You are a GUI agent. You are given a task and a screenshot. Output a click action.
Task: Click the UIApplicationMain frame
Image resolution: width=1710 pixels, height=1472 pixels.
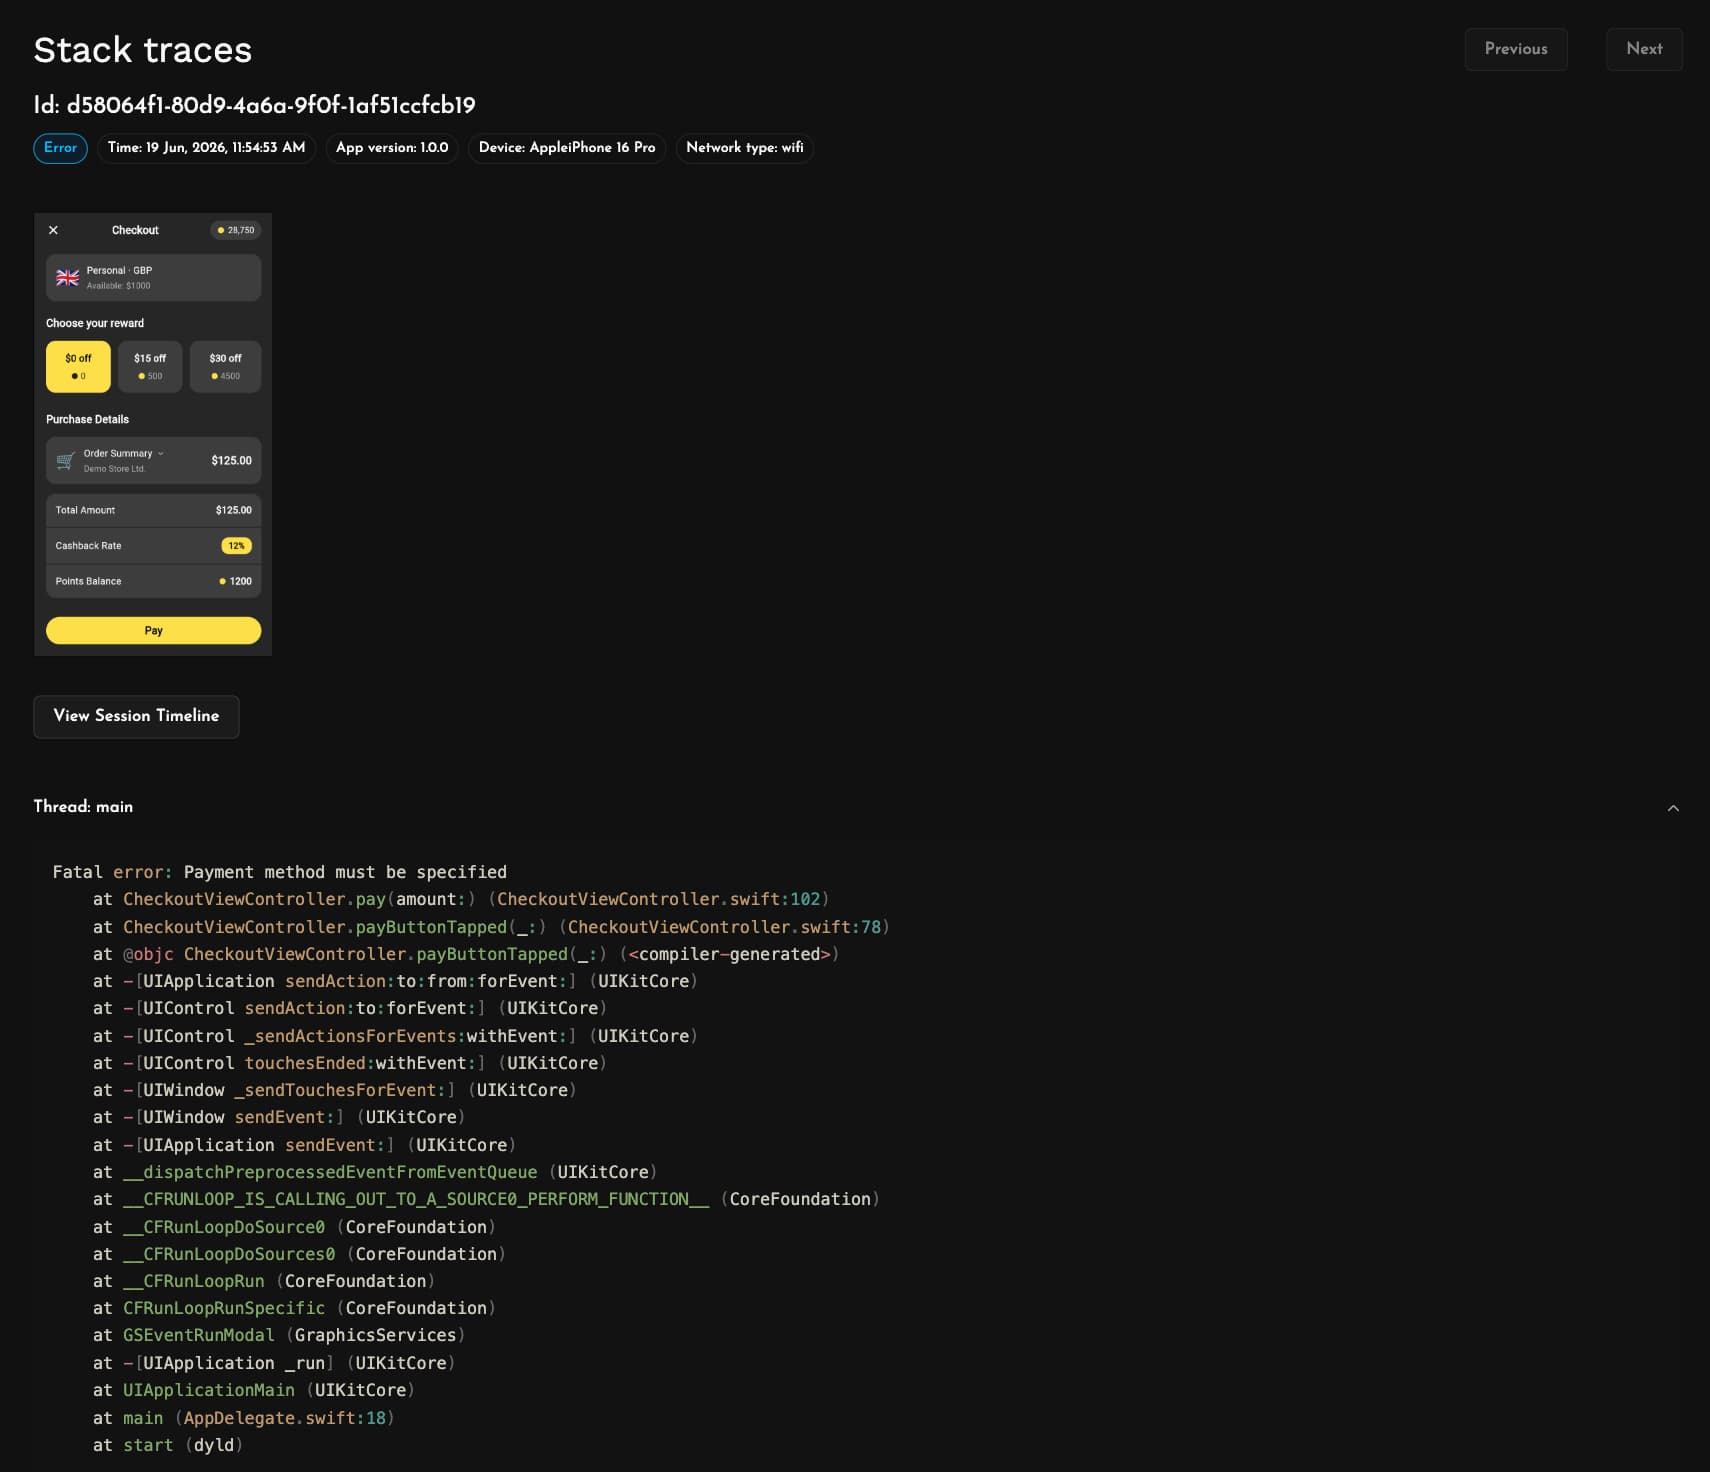click(x=254, y=1390)
